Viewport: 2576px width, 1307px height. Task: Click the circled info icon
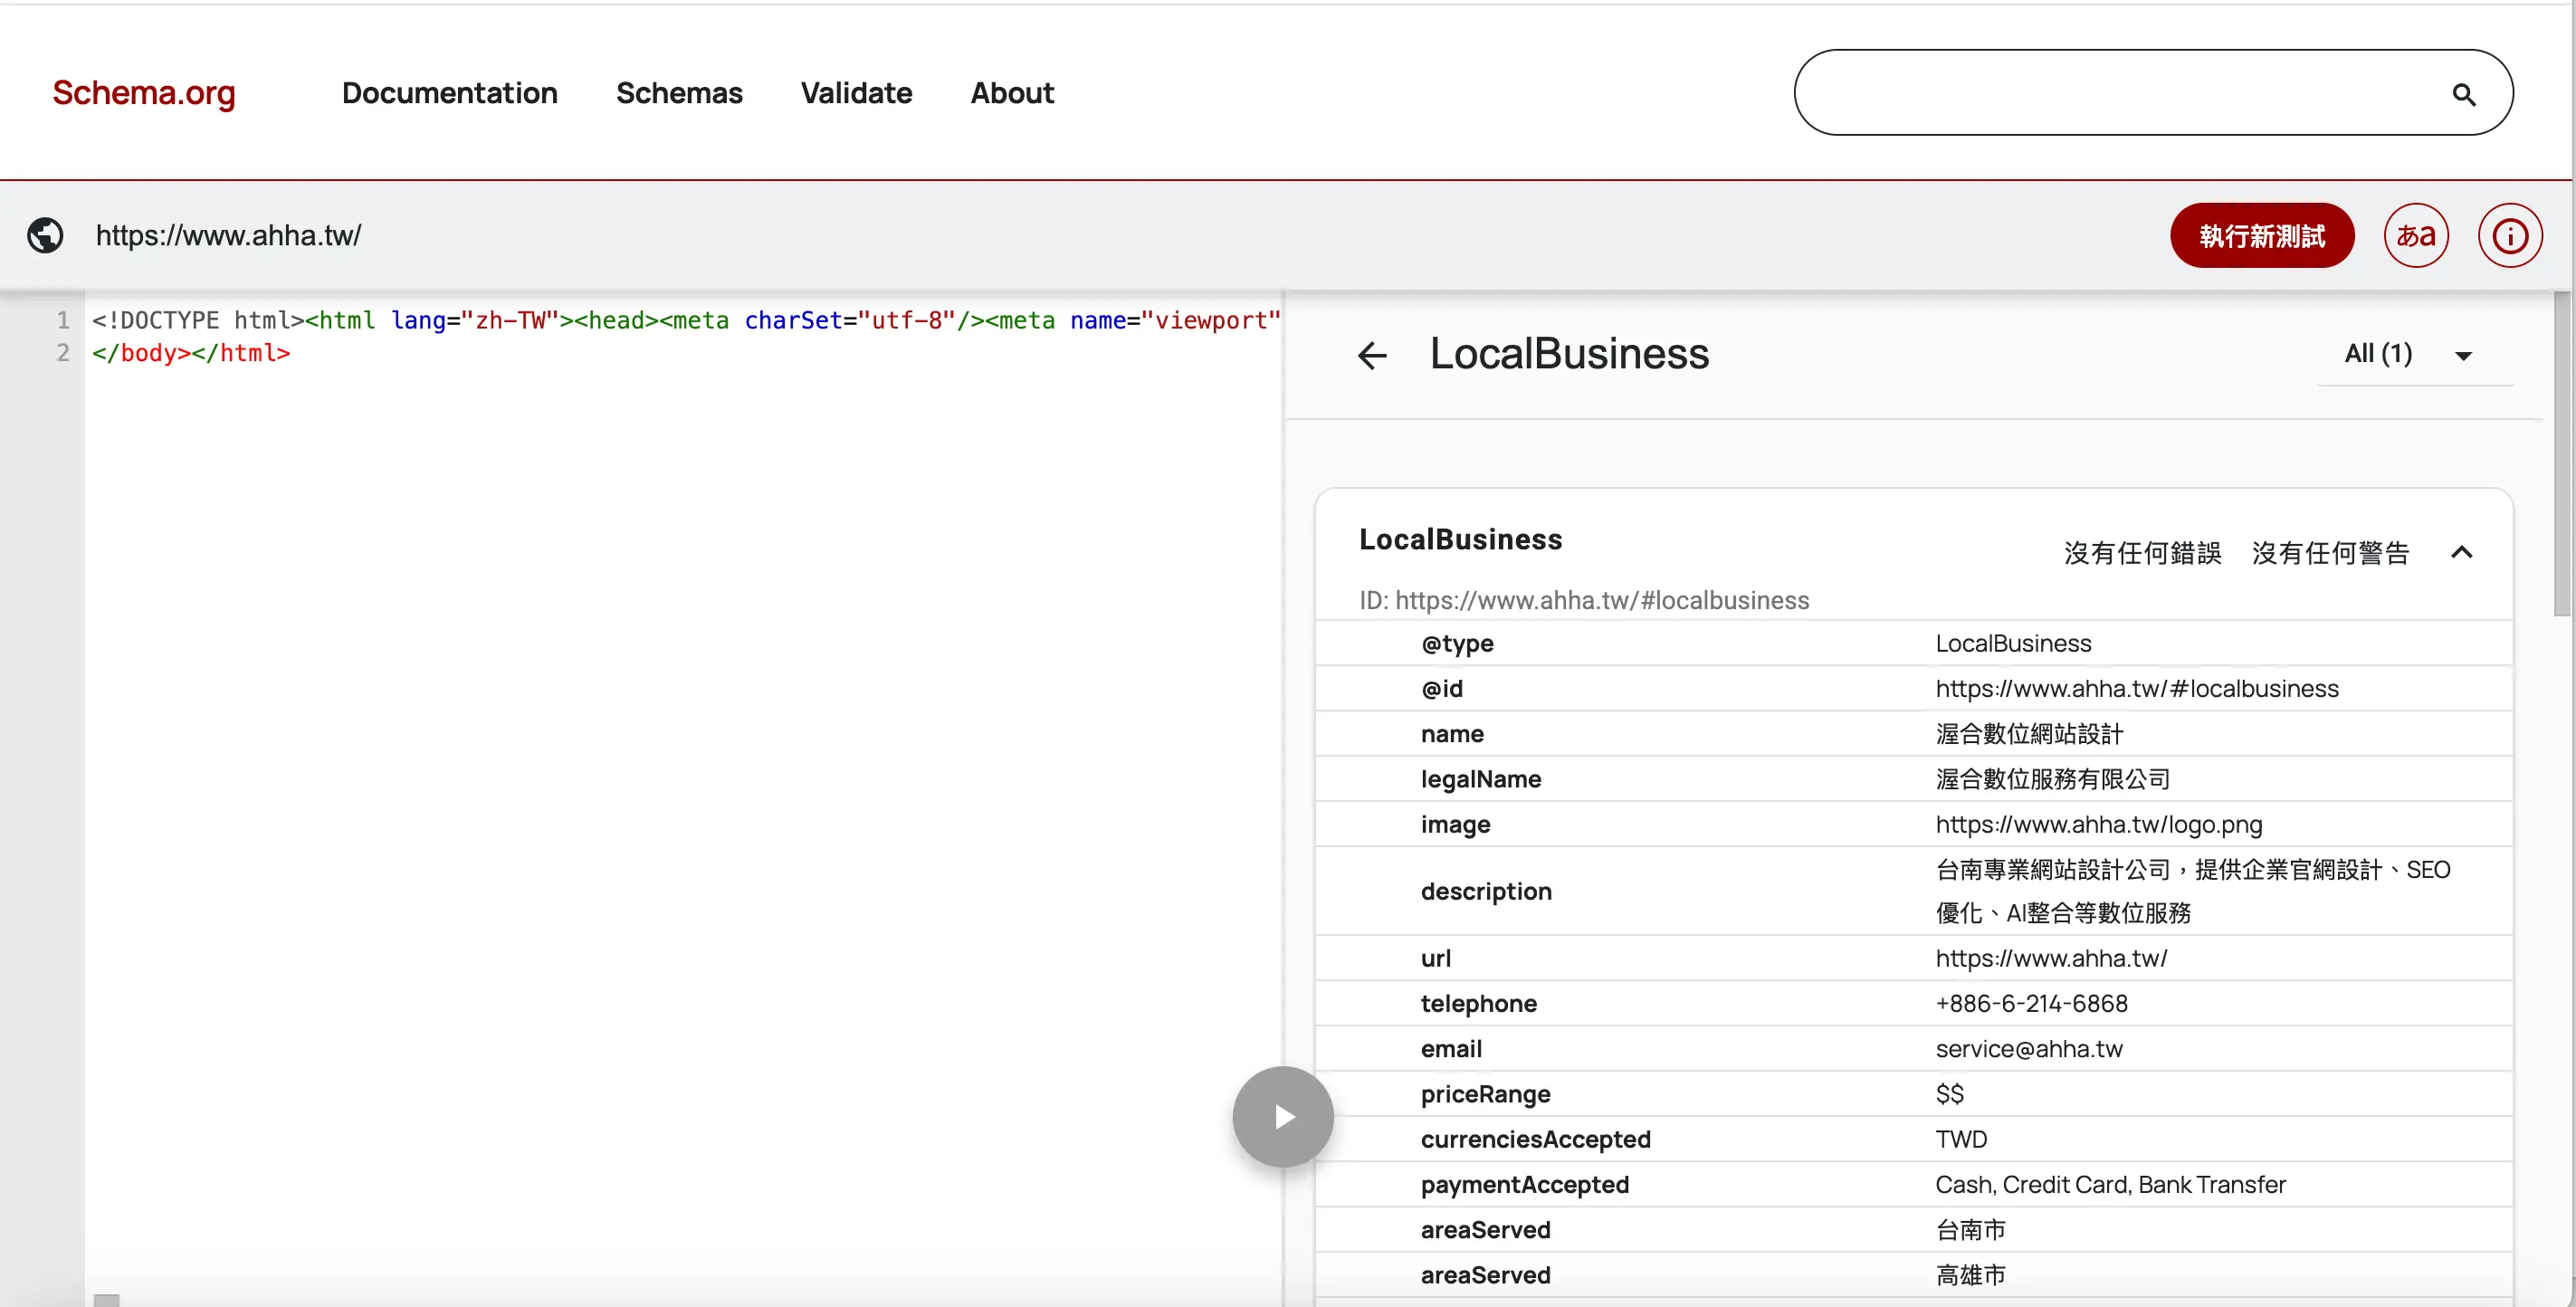click(2509, 235)
